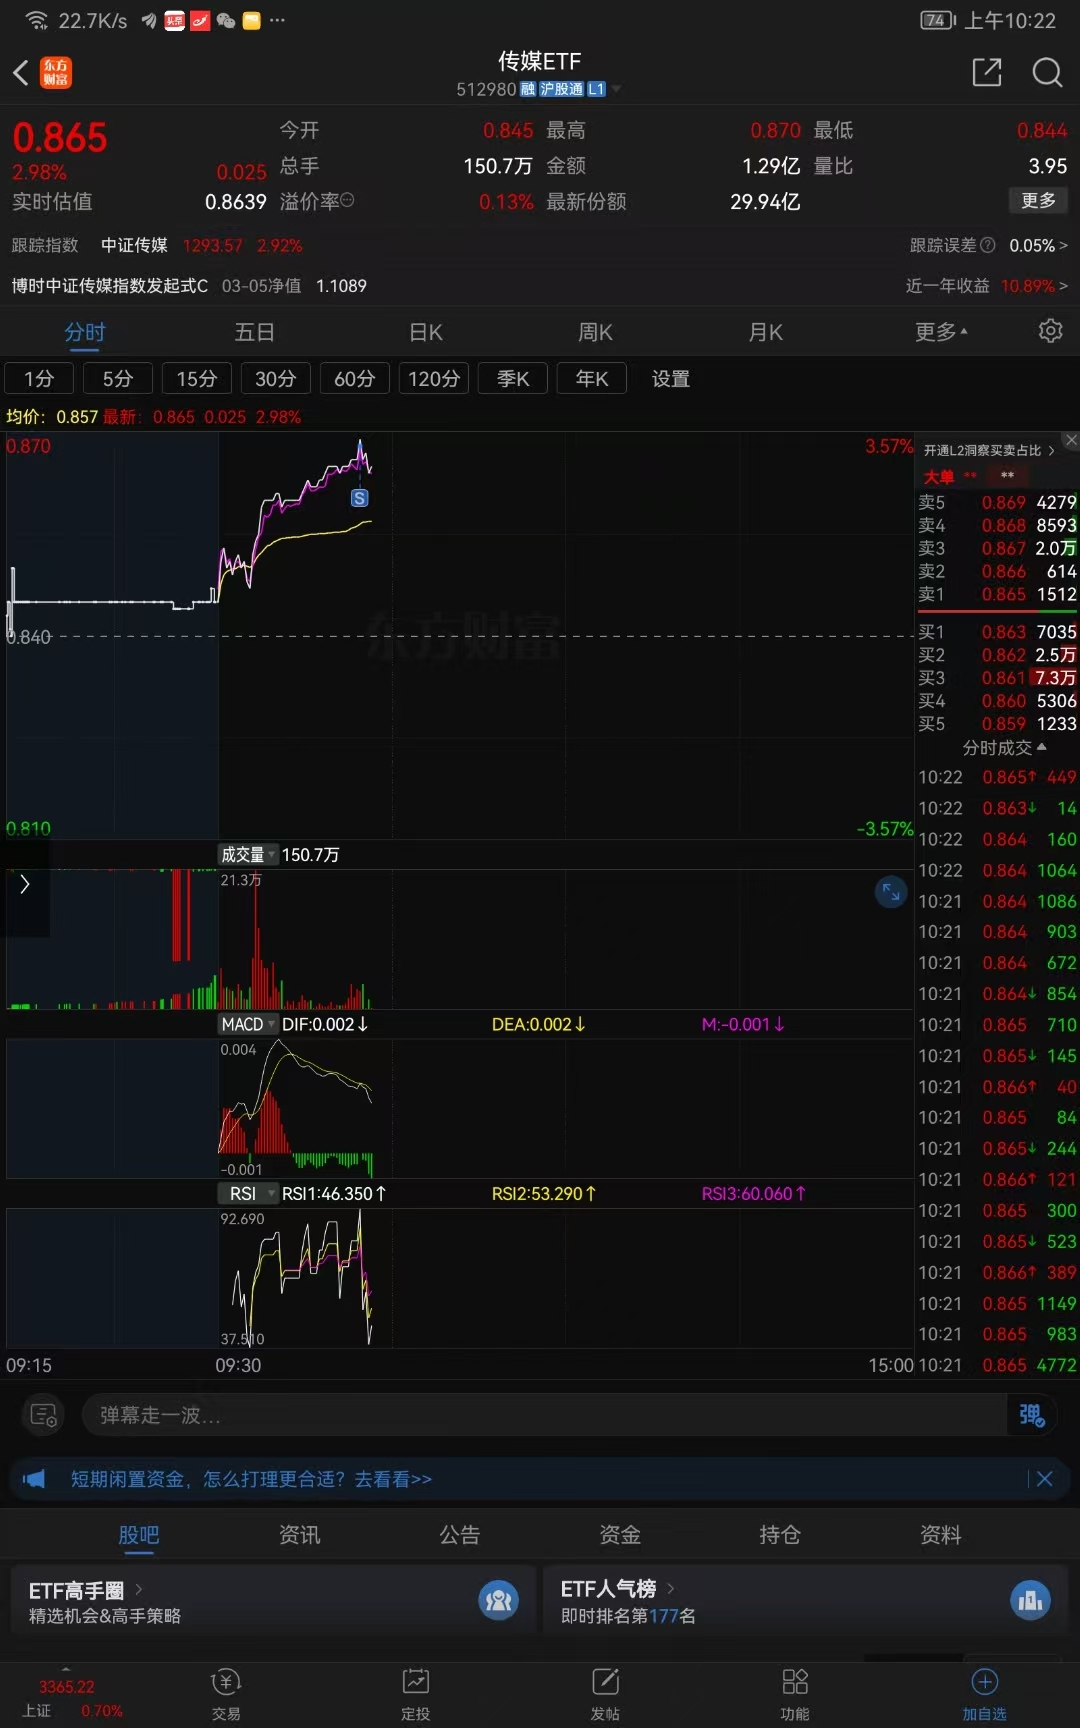
Task: Switch to 资料 tab
Action: point(941,1535)
